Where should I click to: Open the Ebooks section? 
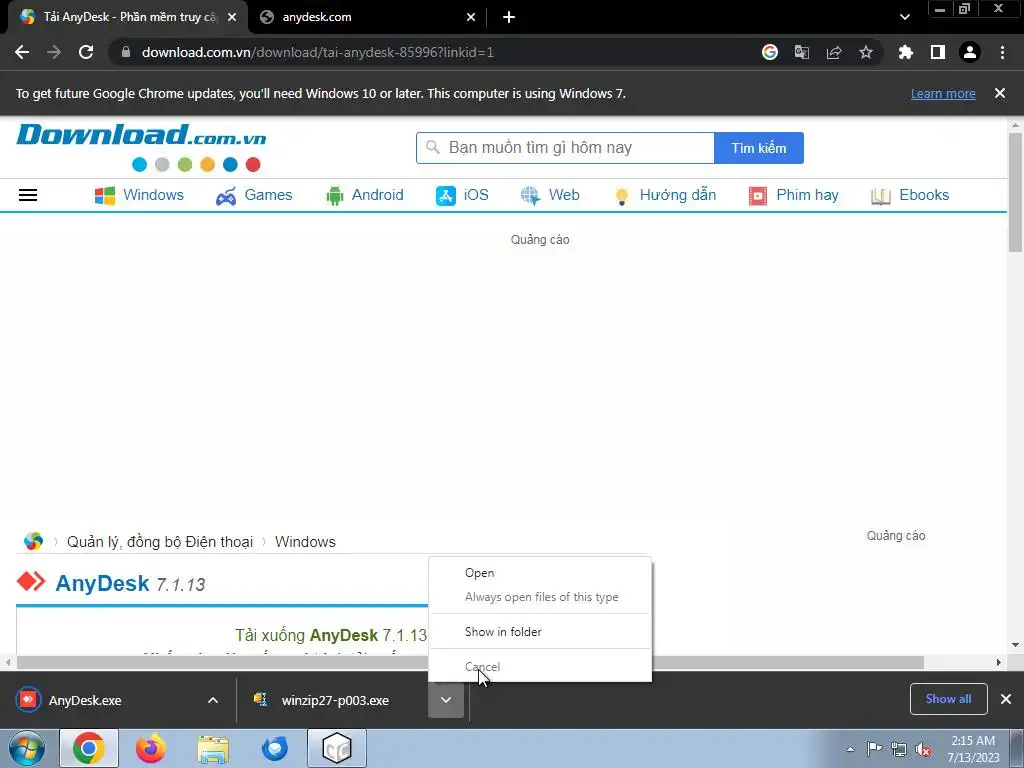[910, 195]
